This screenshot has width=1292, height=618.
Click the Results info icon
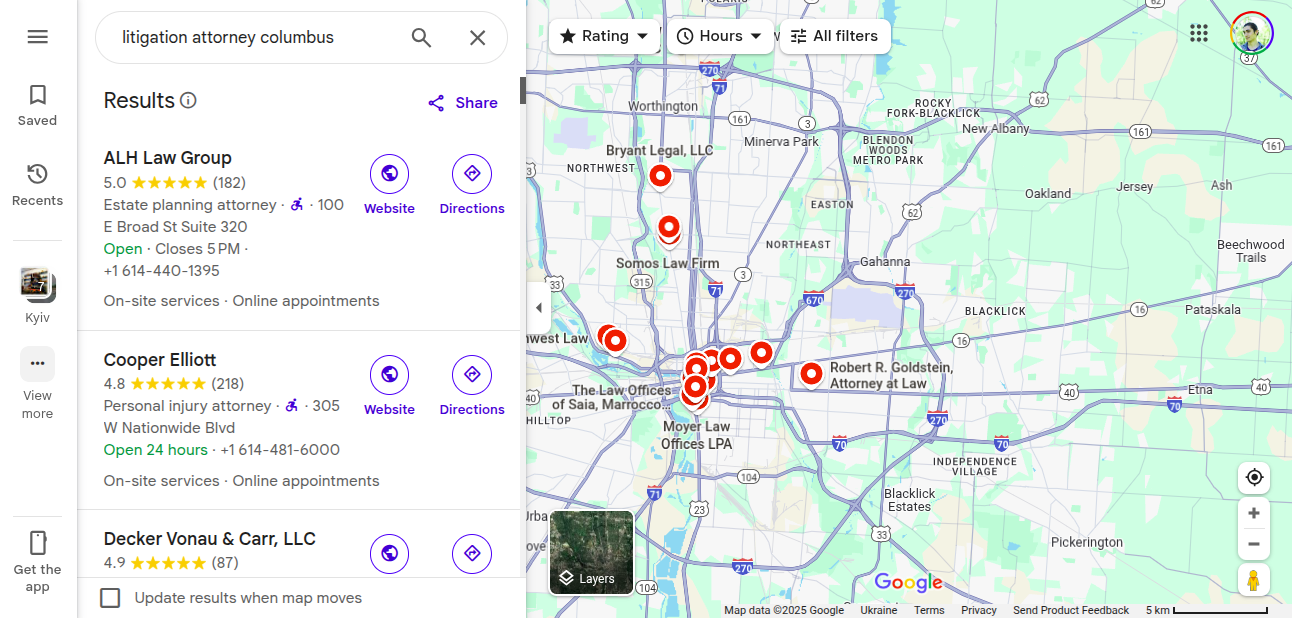pyautogui.click(x=188, y=101)
